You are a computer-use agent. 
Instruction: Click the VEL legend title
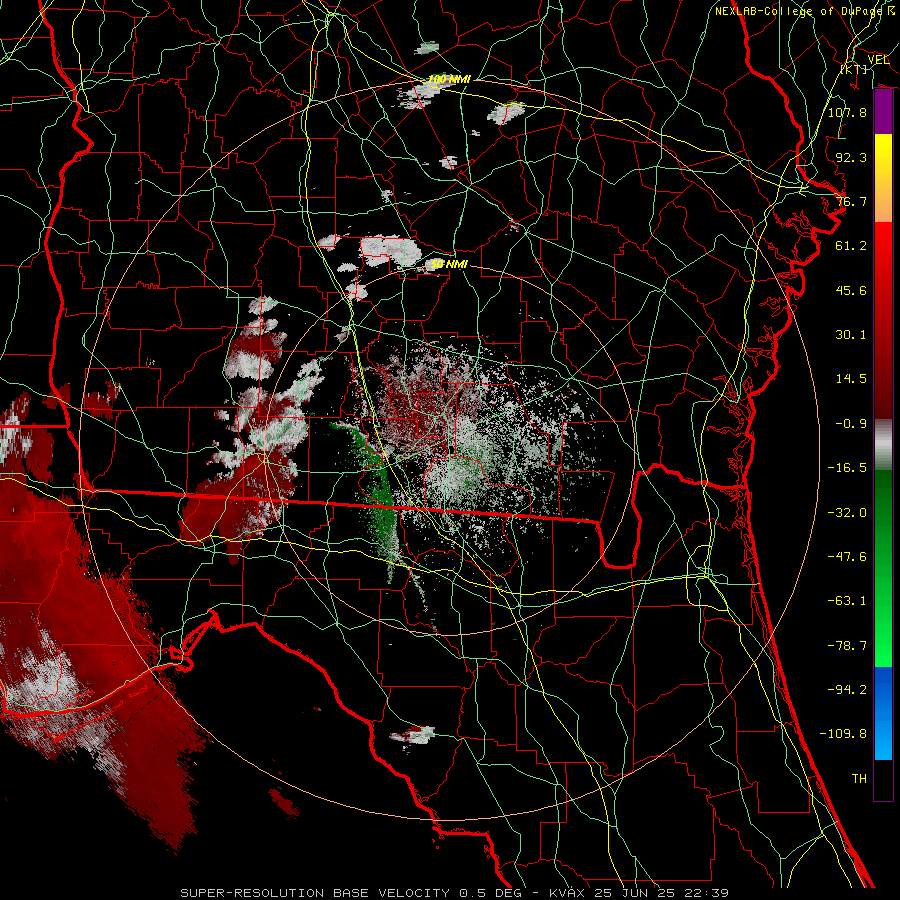point(878,60)
